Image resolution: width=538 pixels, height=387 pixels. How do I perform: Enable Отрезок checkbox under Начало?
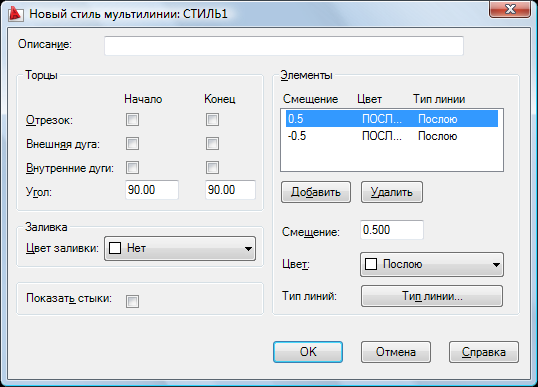coord(132,120)
